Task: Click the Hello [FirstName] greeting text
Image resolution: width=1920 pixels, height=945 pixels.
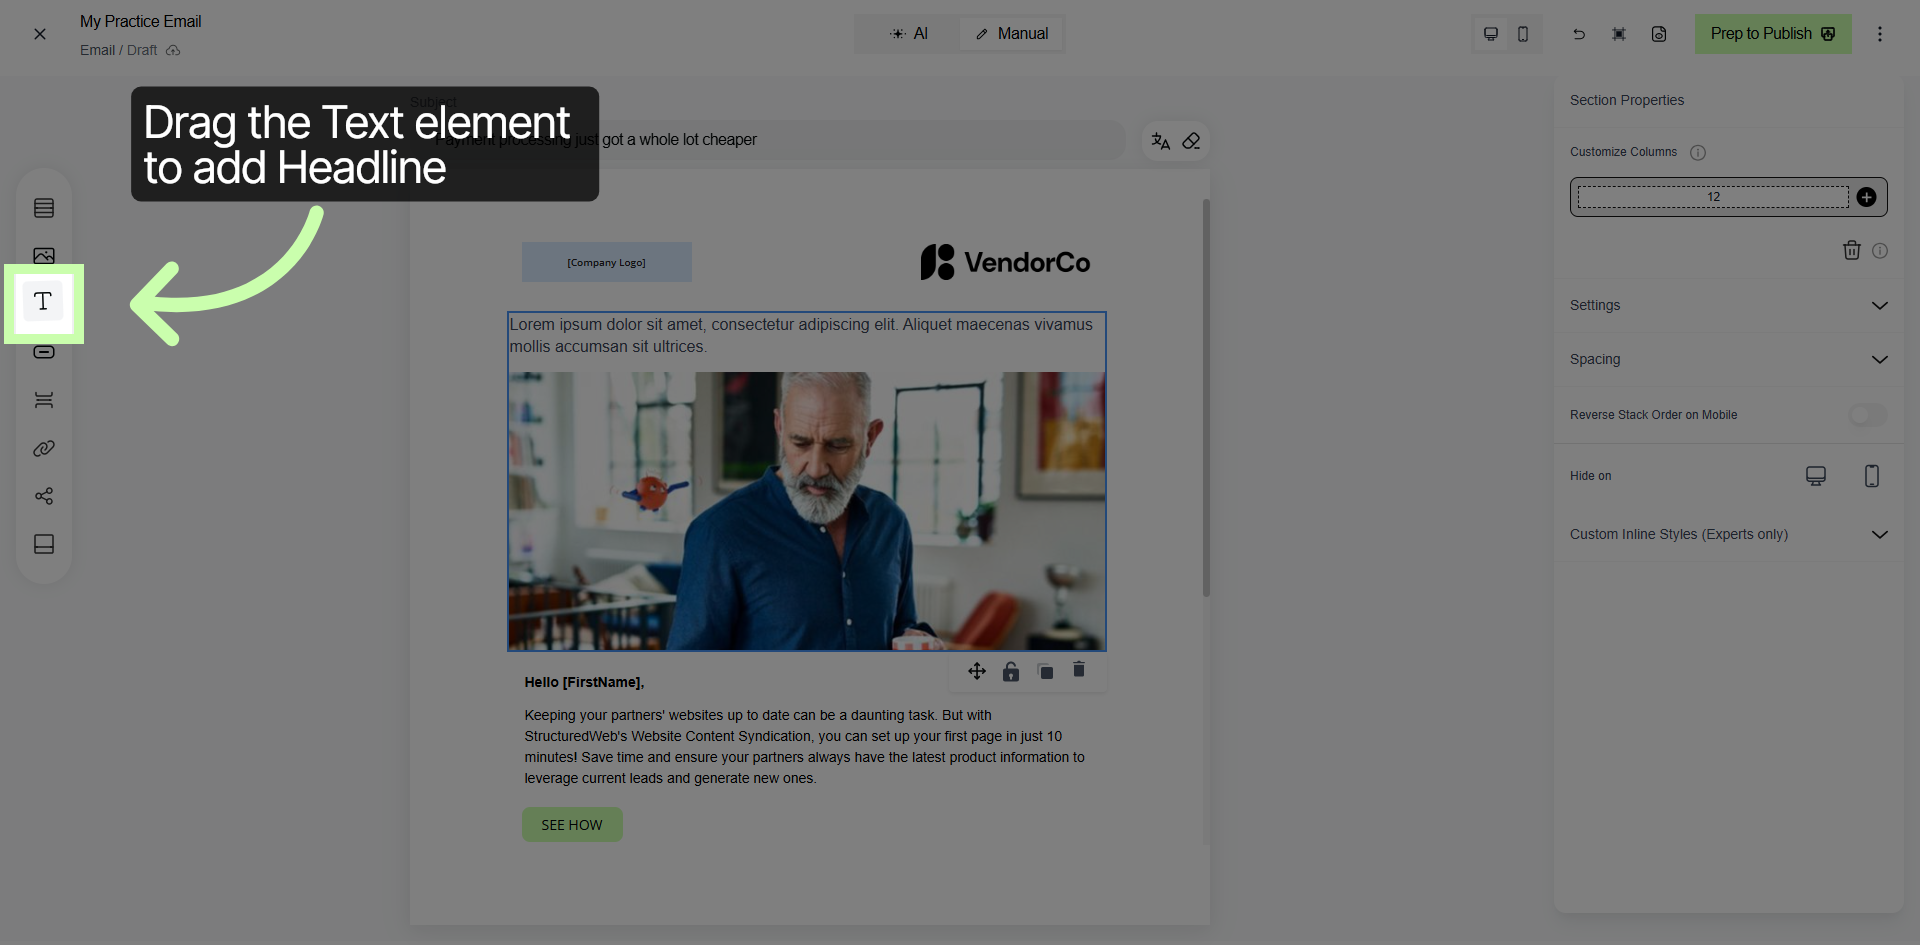Action: (x=584, y=682)
